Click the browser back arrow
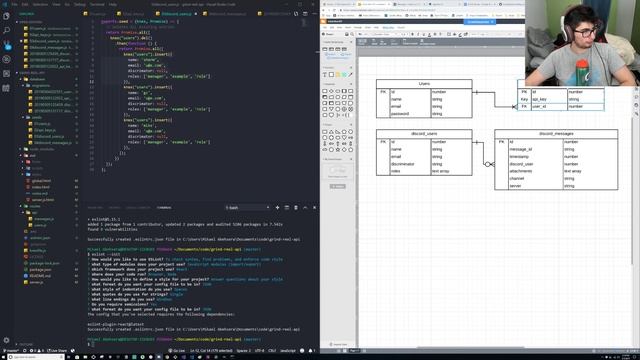This screenshot has height=360, width=640. coord(324,10)
